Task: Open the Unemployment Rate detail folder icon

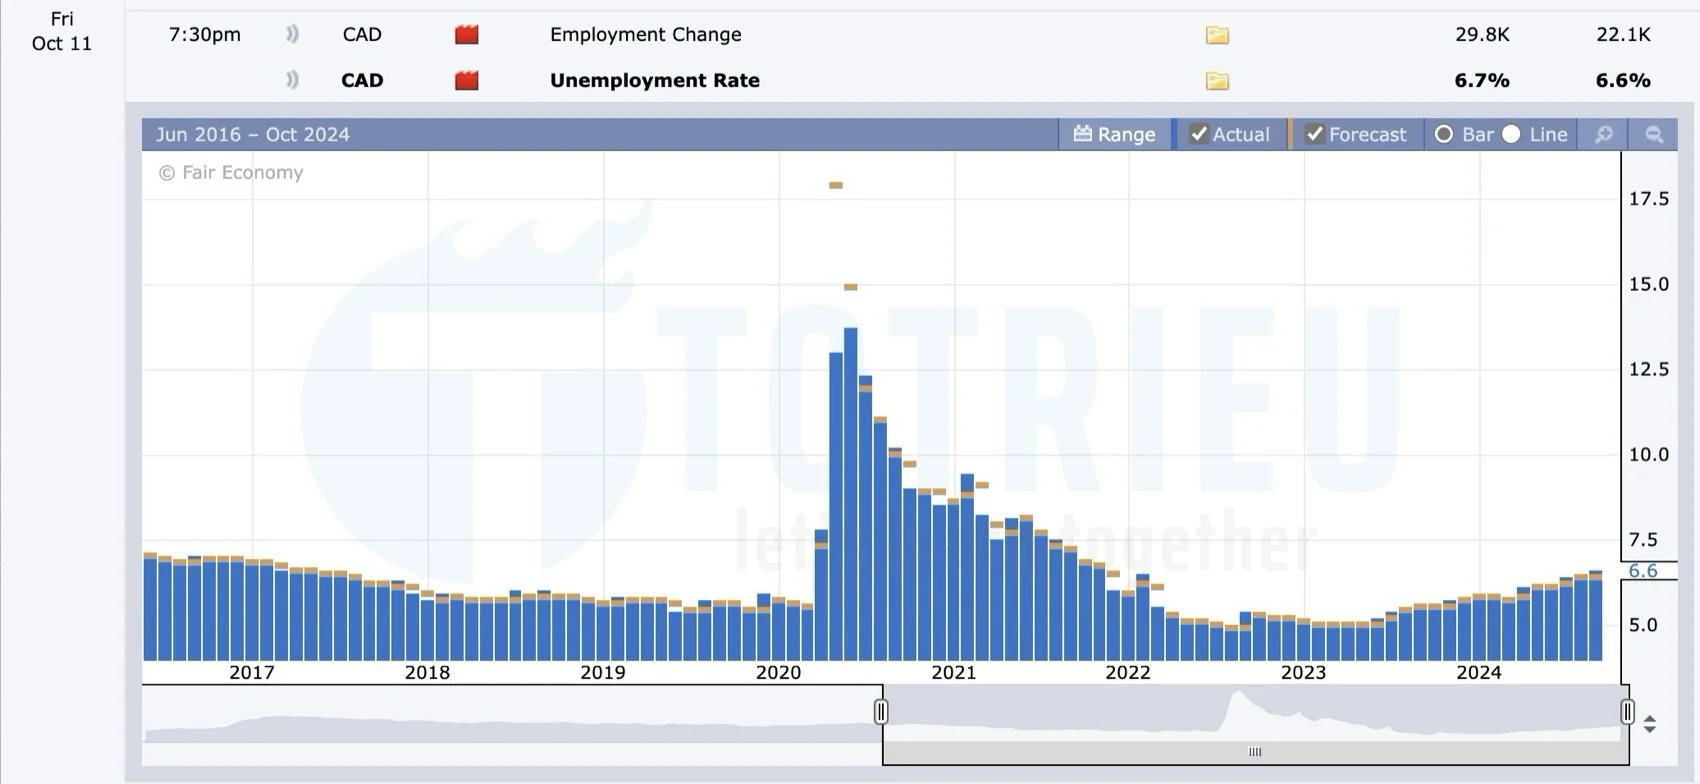Action: click(x=1217, y=81)
